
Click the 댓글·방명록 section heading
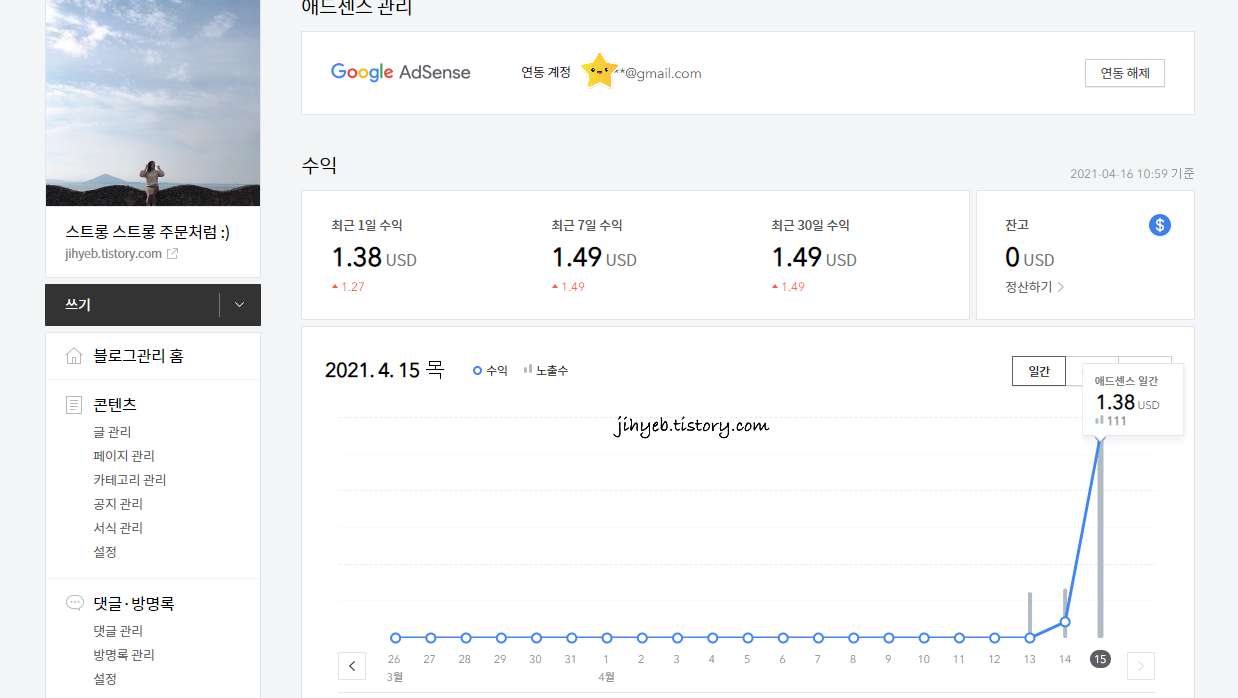coord(134,604)
